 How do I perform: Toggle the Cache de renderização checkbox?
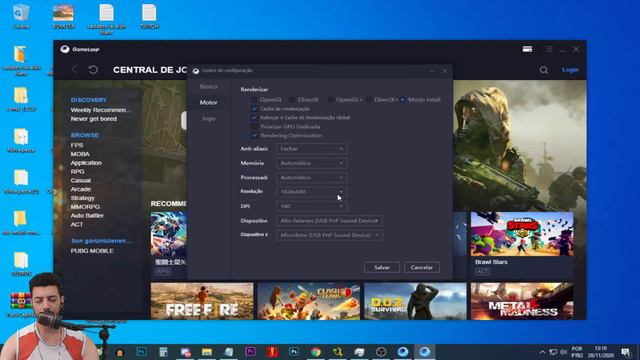(x=254, y=109)
